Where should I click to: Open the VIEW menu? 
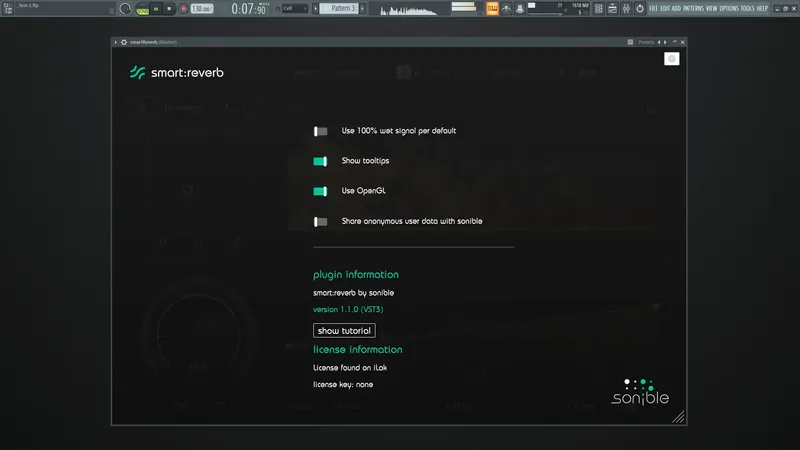711,9
